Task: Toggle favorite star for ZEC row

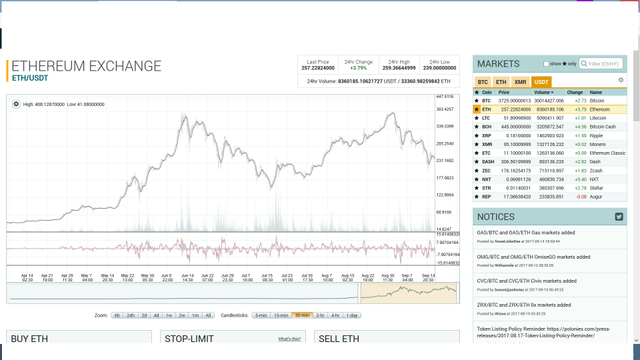Action: (476, 171)
